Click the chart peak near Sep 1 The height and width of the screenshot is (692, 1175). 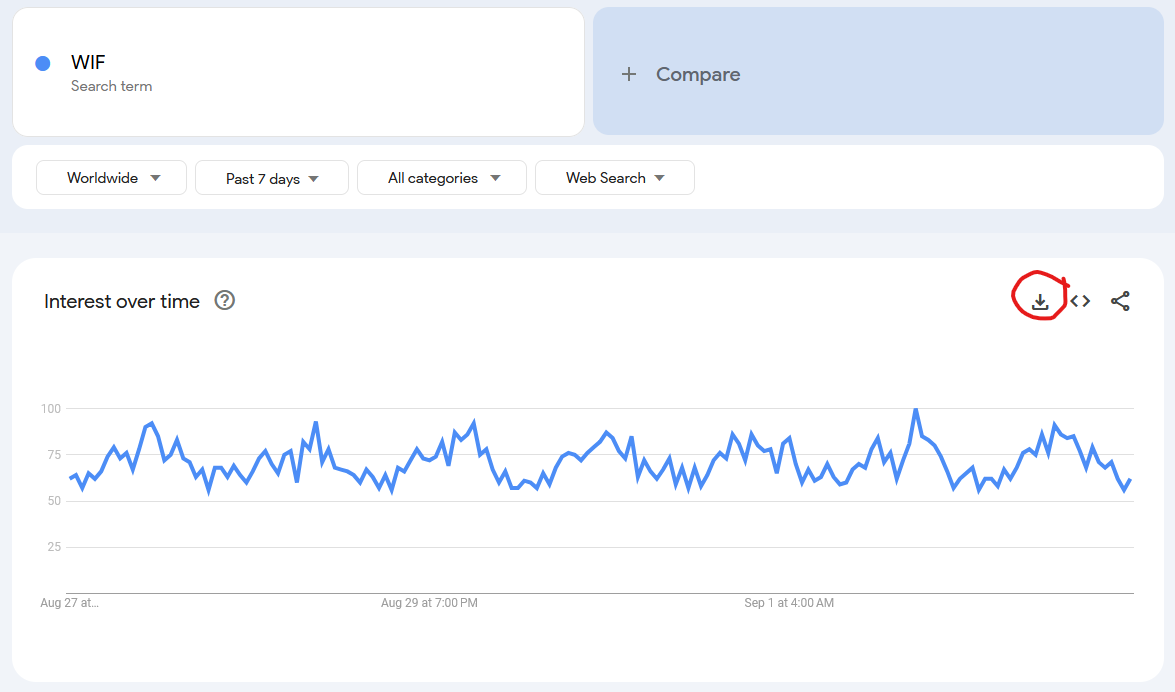click(916, 409)
